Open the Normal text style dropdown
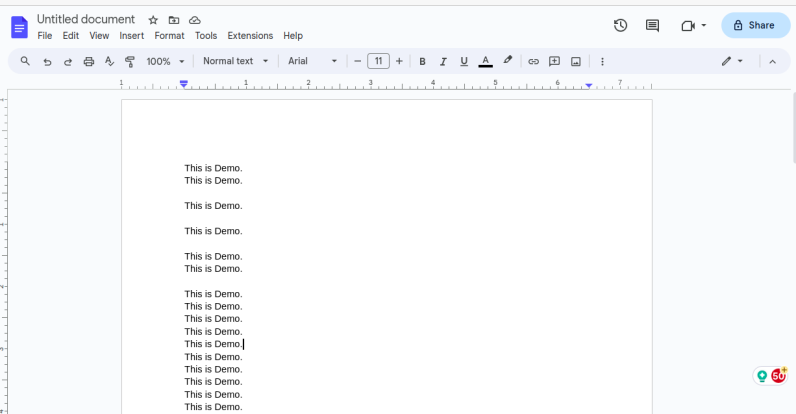 236,61
